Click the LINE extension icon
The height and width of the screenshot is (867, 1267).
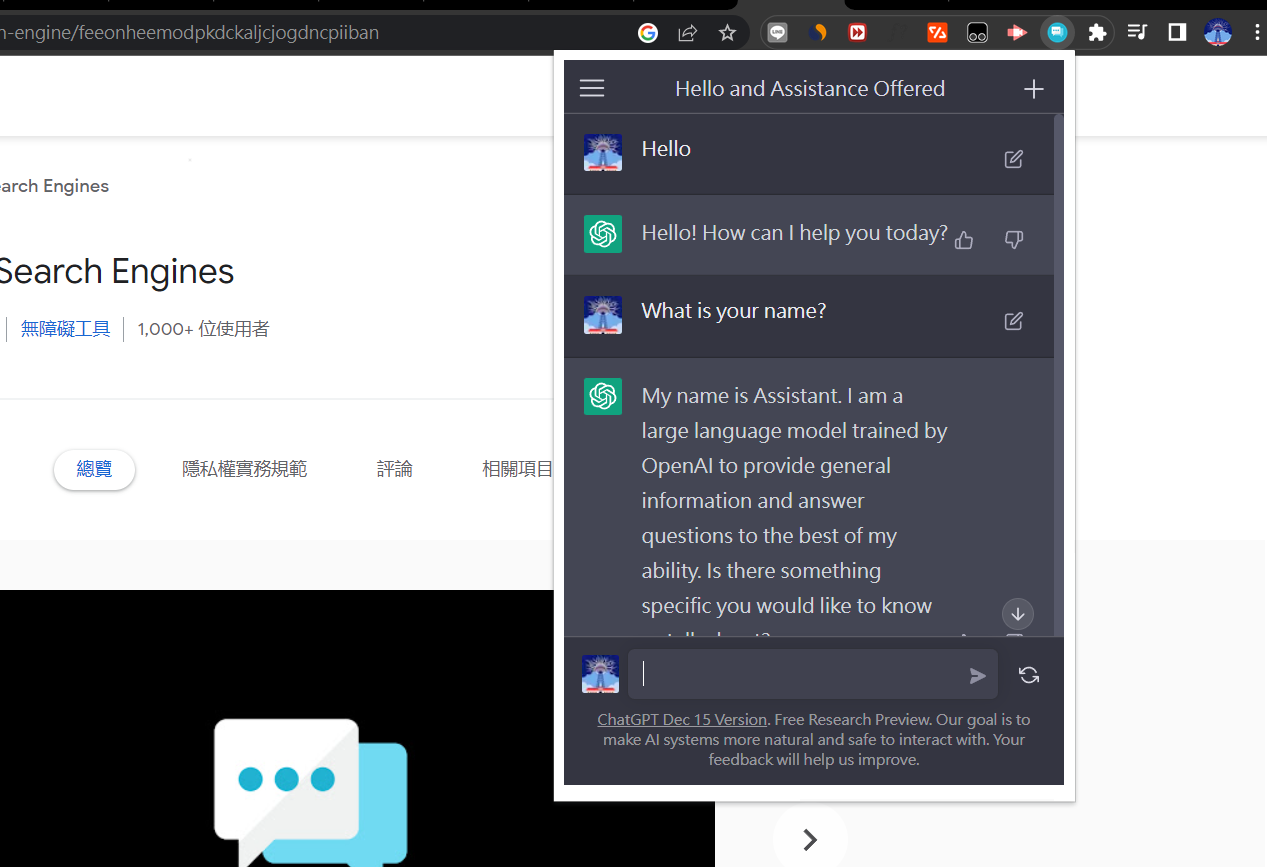[x=777, y=32]
